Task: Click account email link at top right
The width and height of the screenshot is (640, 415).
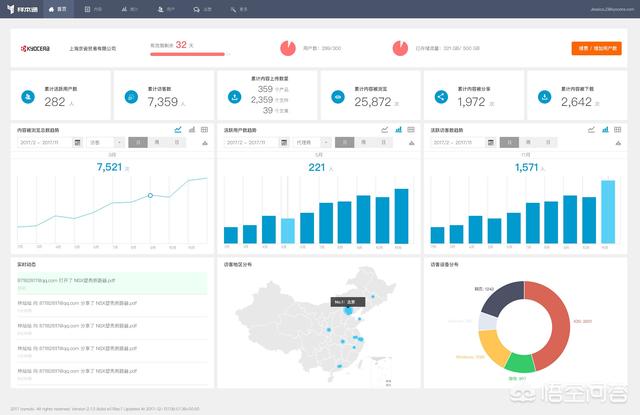Action: pyautogui.click(x=612, y=9)
